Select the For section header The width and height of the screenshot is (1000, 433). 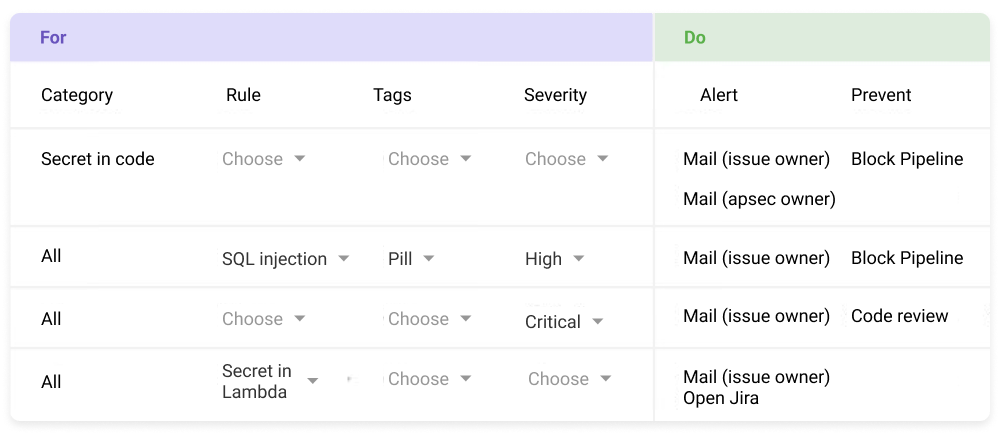332,37
